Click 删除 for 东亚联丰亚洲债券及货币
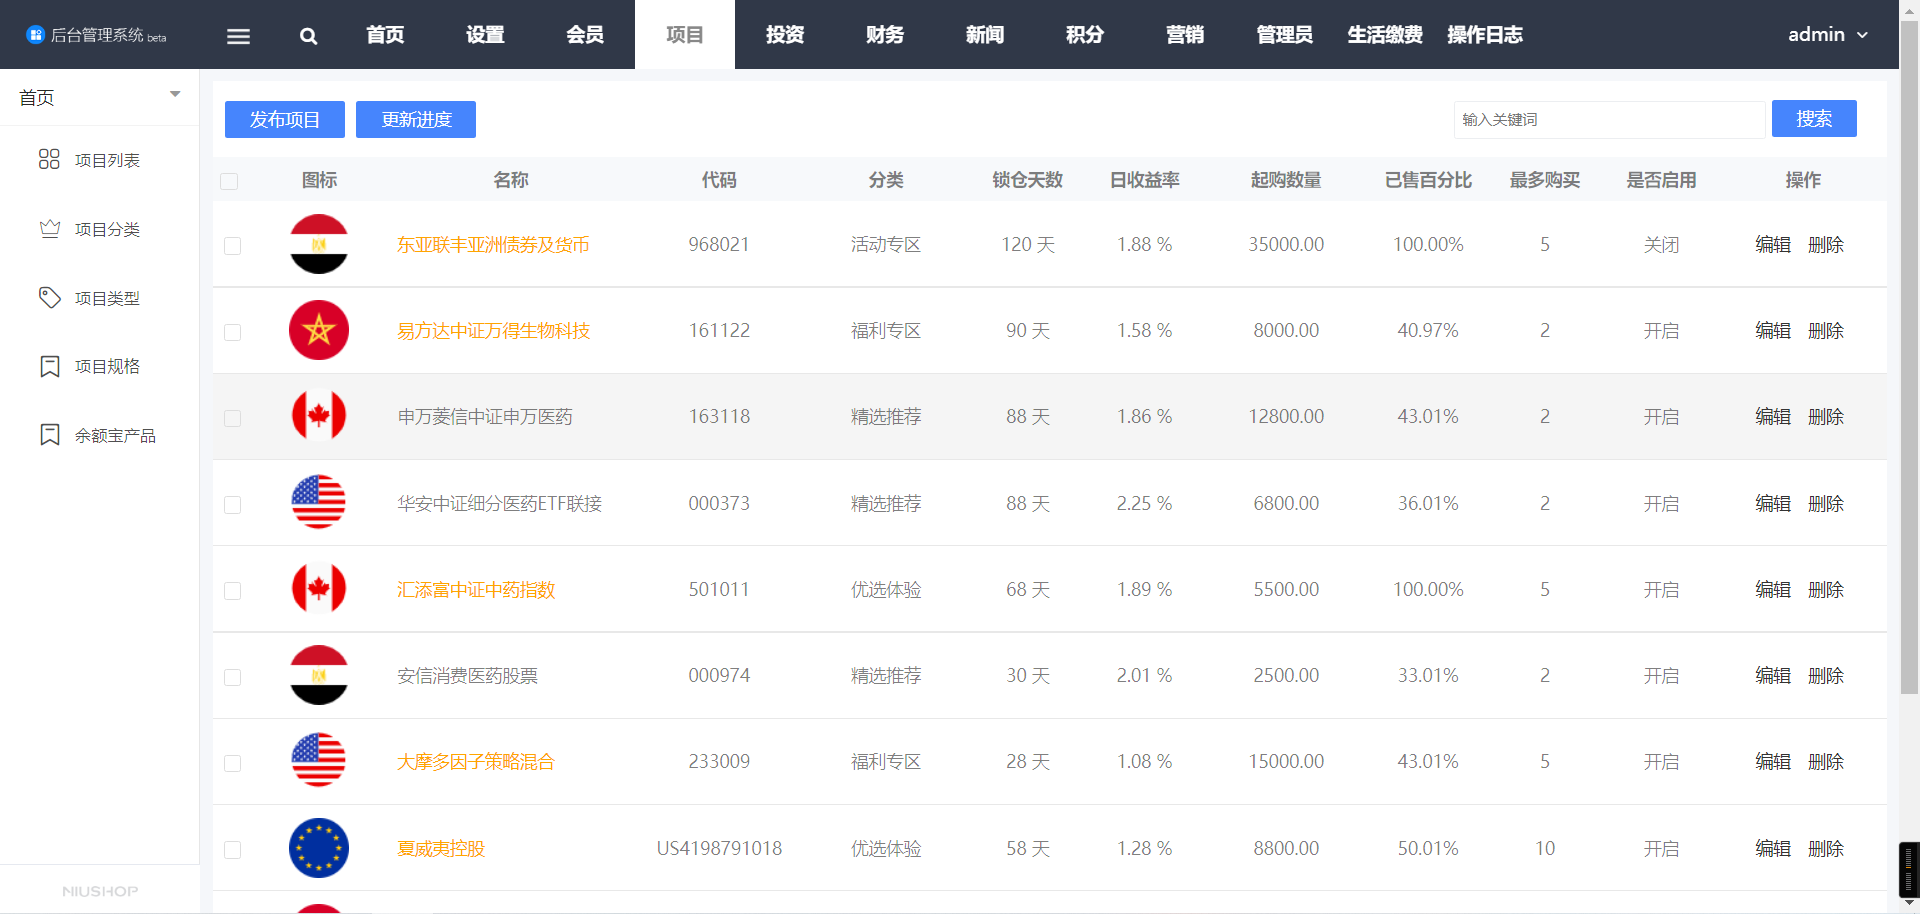1920x914 pixels. 1826,244
